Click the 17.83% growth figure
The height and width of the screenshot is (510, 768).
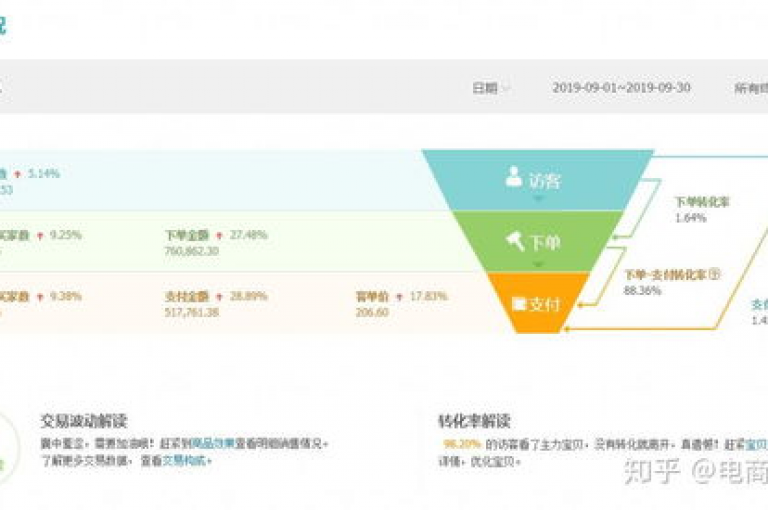[429, 296]
